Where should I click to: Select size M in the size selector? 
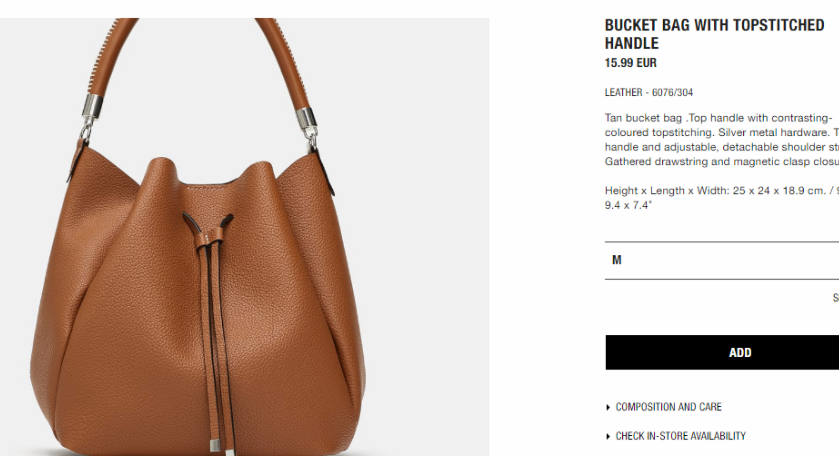point(722,260)
